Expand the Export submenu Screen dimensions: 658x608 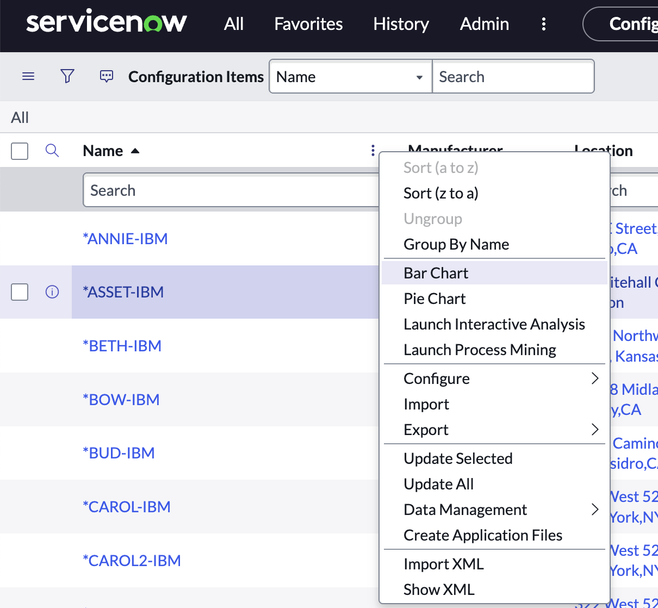[494, 430]
